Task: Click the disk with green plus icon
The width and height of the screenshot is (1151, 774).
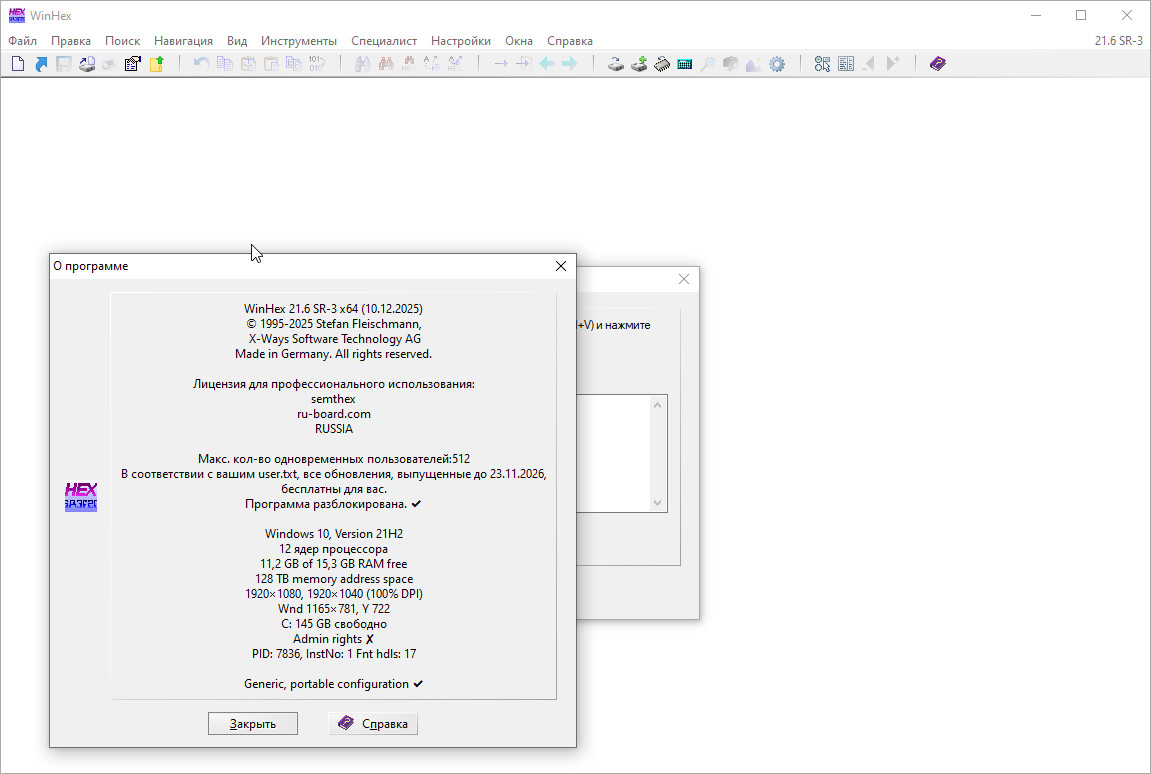Action: 639,64
